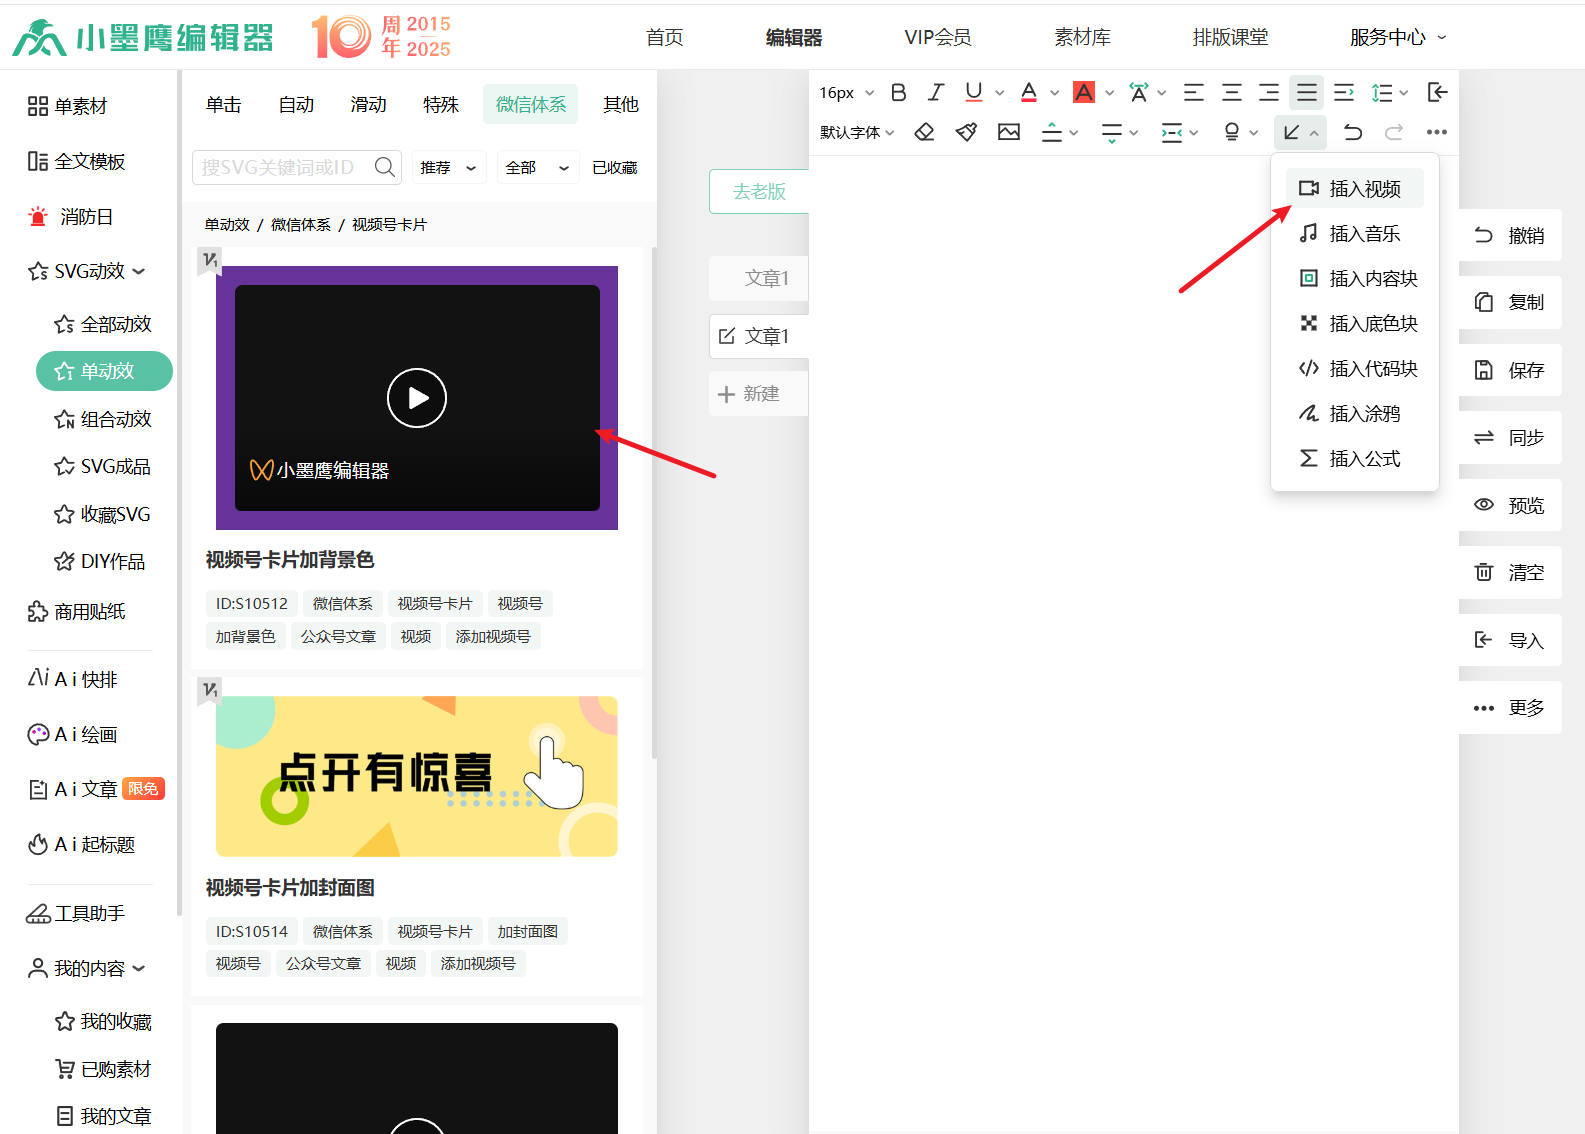Viewport: 1585px width, 1134px height.
Task: Expand the 推荐 sort dropdown
Action: tap(448, 167)
